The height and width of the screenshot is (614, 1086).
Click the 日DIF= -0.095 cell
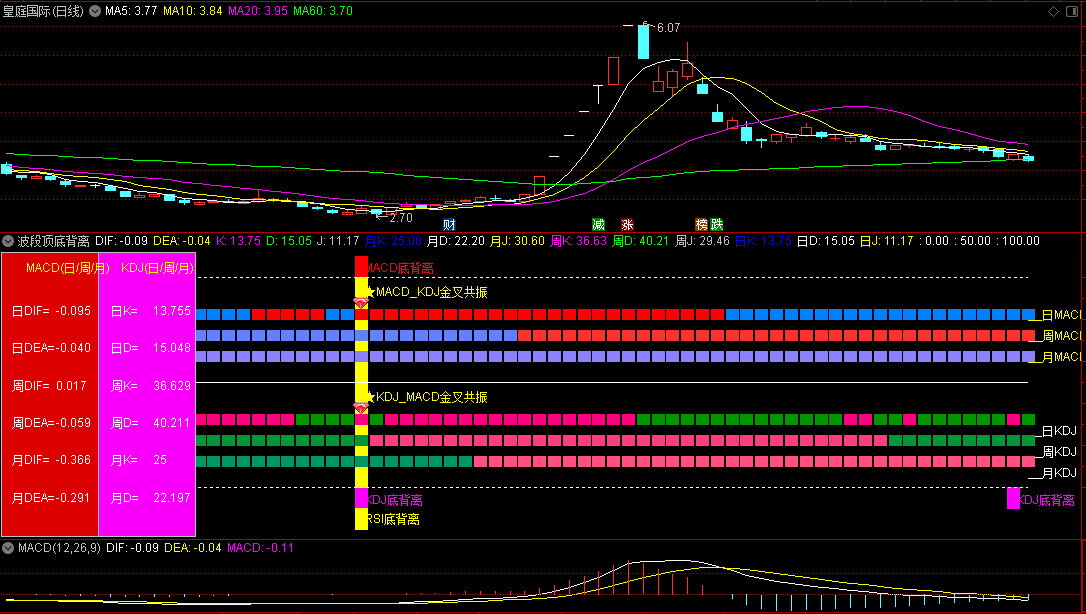click(x=51, y=311)
